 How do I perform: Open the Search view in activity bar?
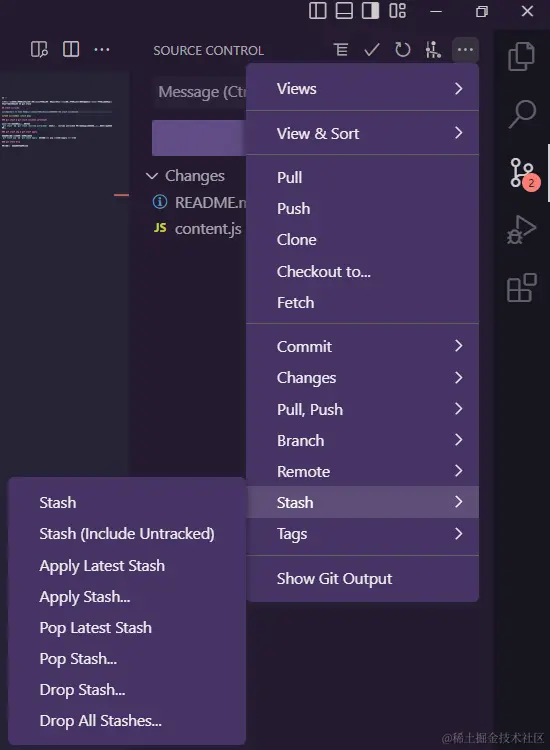522,114
